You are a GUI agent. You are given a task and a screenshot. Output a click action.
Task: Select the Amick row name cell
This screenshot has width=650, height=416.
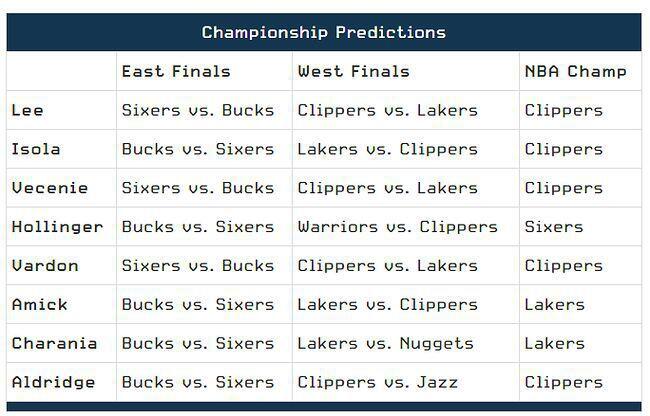[x=39, y=304]
